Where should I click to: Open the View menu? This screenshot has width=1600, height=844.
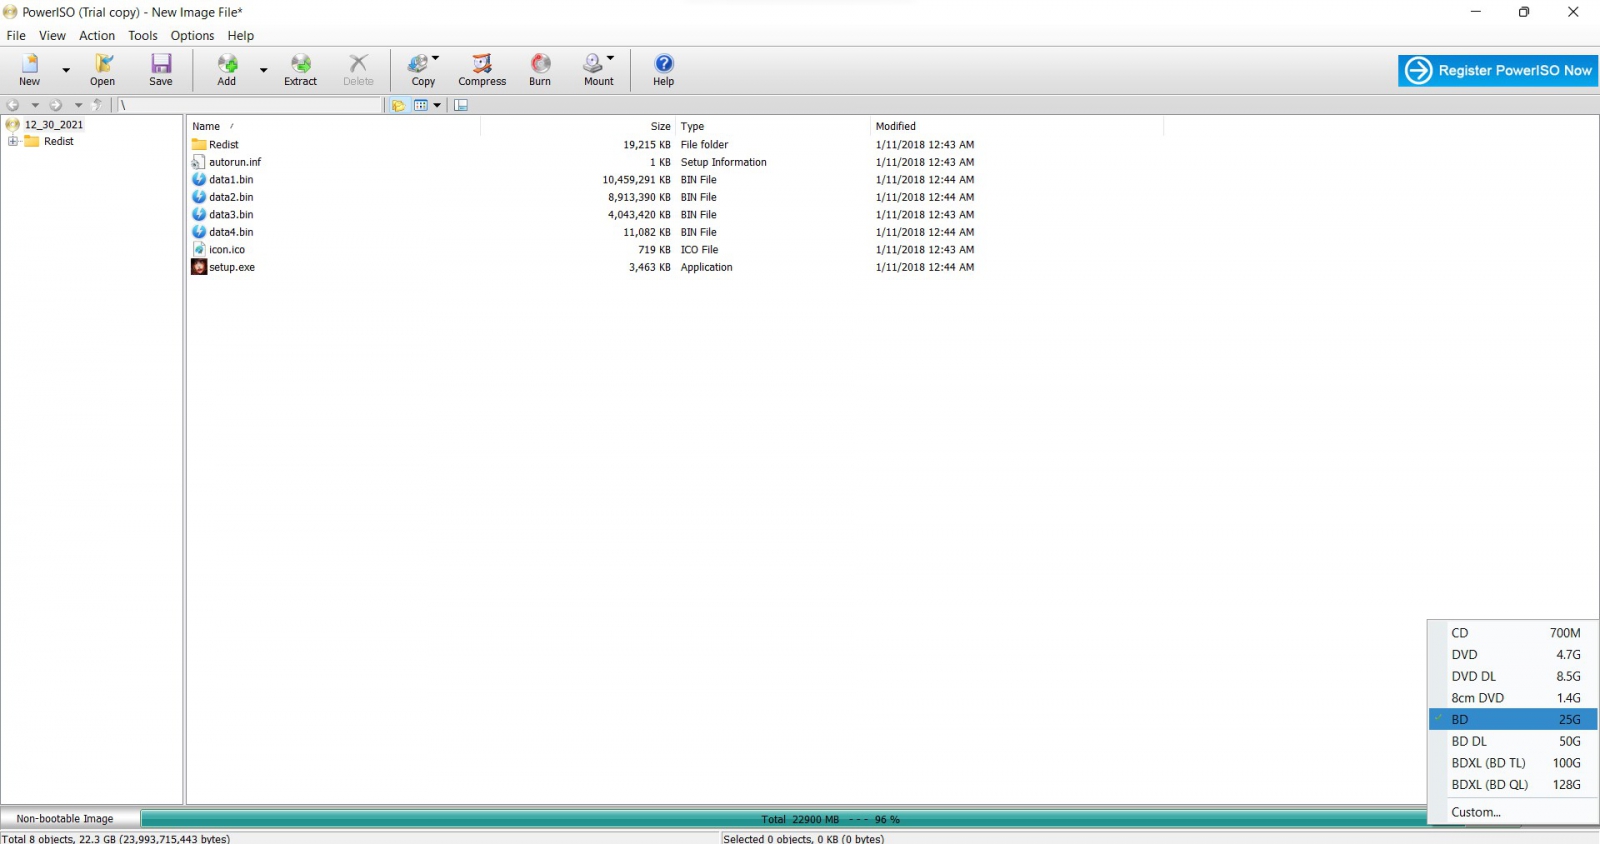click(52, 35)
